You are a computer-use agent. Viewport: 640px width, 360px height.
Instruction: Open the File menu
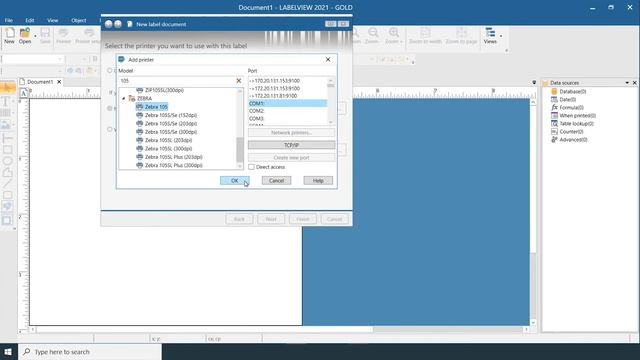[x=9, y=20]
